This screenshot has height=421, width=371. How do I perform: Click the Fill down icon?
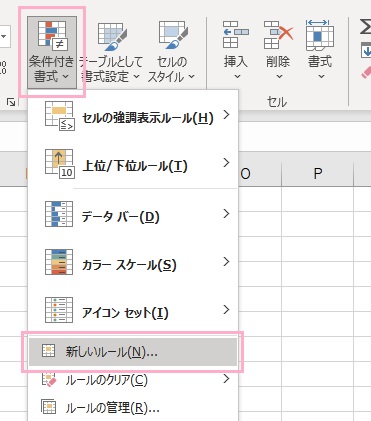pyautogui.click(x=366, y=50)
